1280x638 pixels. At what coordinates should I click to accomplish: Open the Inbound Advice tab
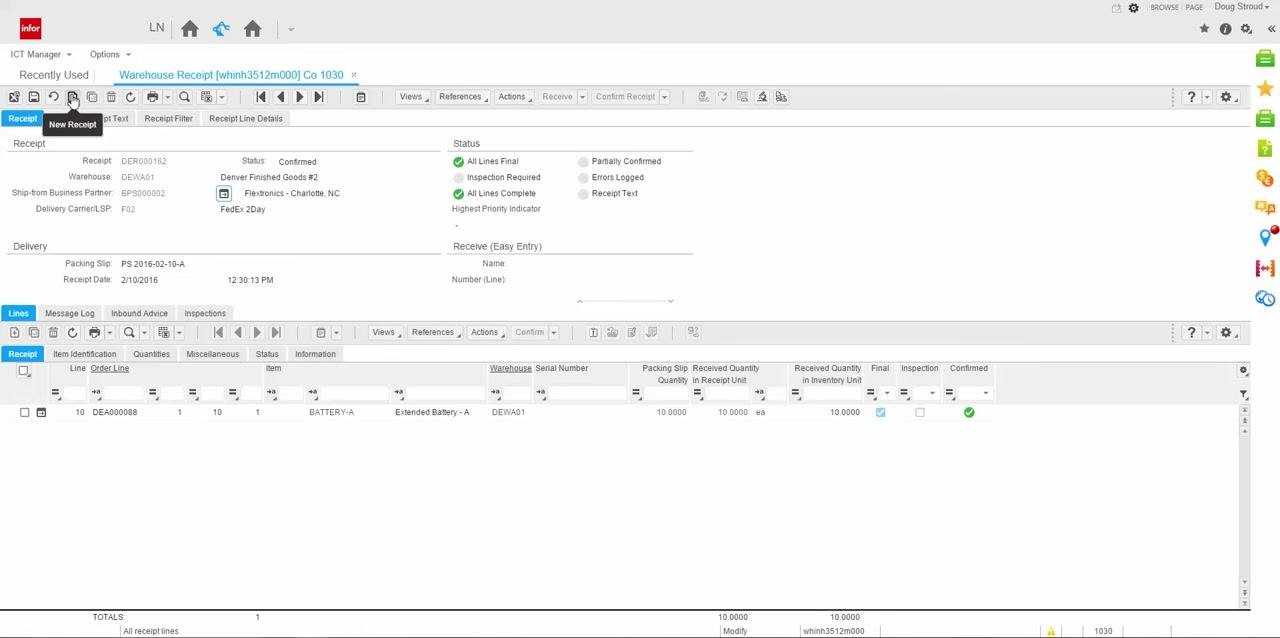pos(139,313)
